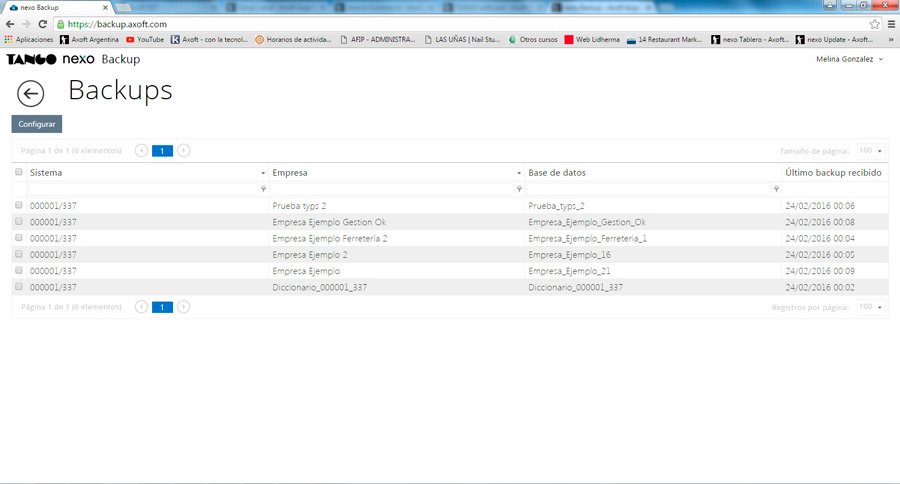Select page 1 in top pager
The height and width of the screenshot is (484, 900).
162,151
